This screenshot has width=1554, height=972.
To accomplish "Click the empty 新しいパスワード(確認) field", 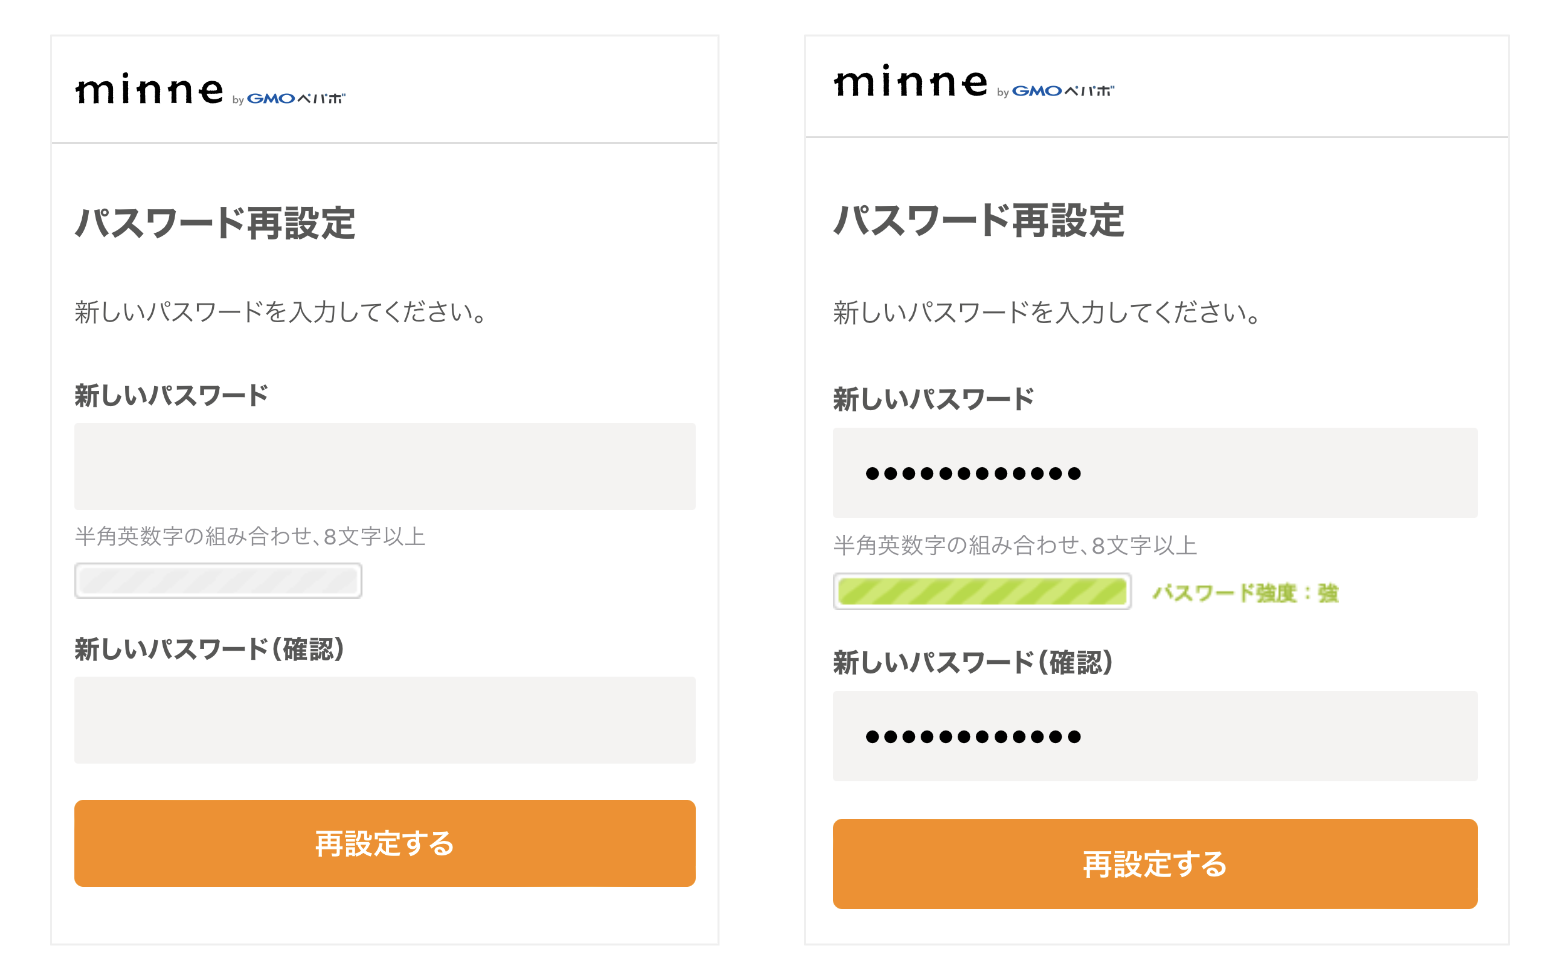I will click(384, 720).
